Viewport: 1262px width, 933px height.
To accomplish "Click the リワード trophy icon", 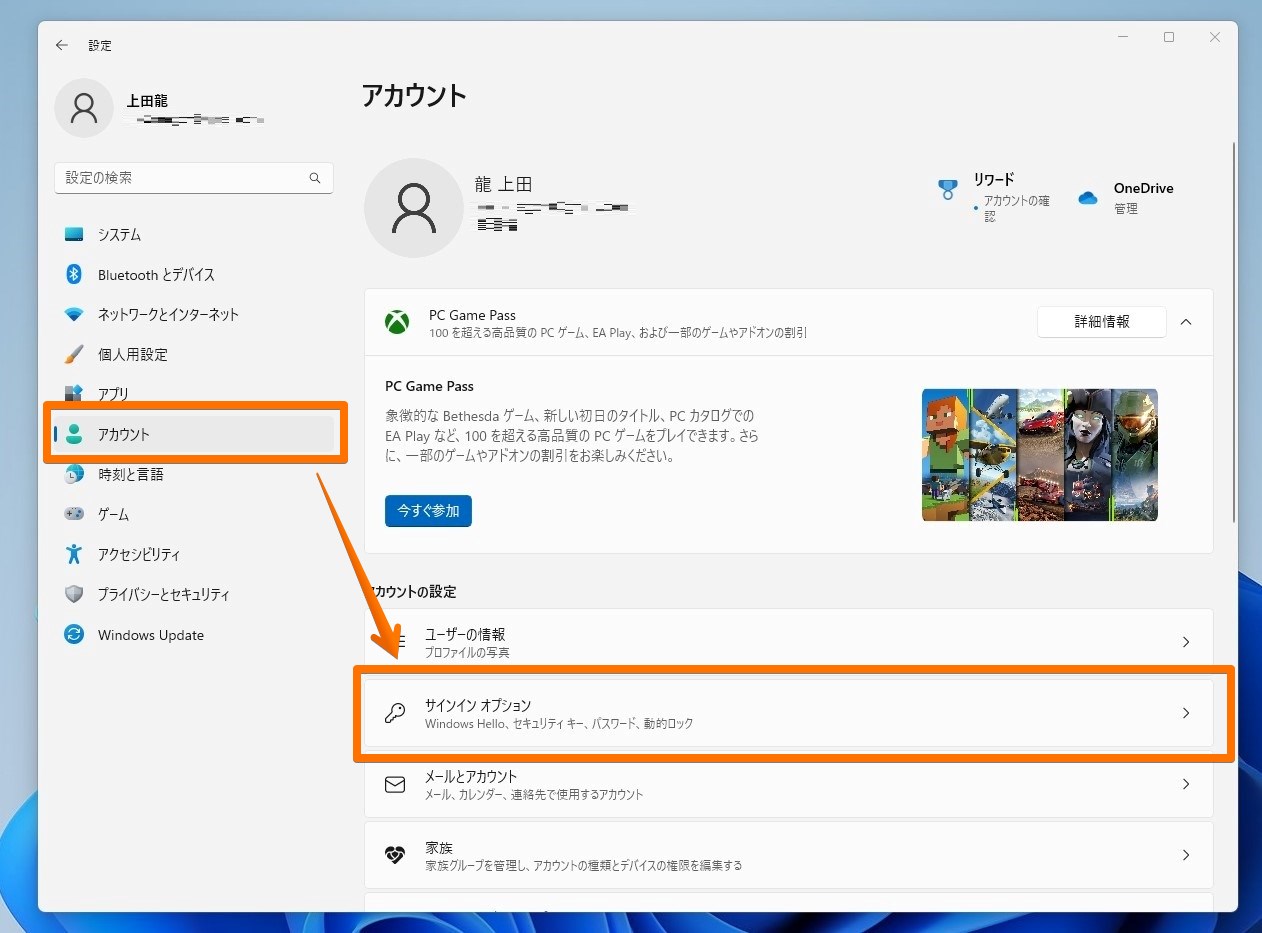I will [947, 191].
